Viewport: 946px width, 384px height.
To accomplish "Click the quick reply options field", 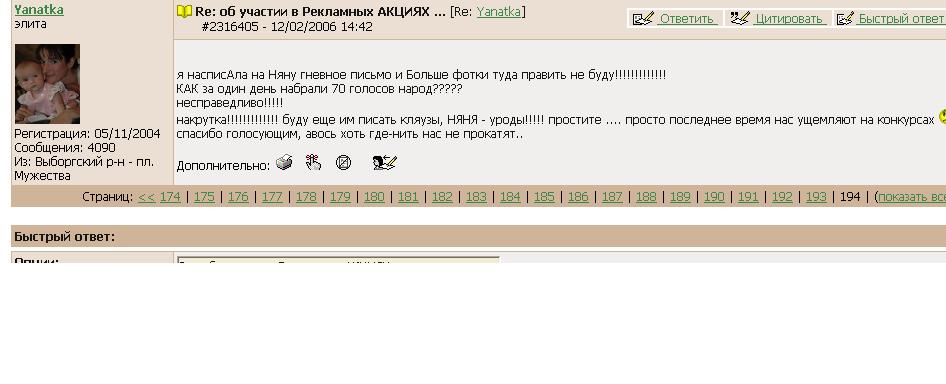I will pyautogui.click(x=338, y=260).
